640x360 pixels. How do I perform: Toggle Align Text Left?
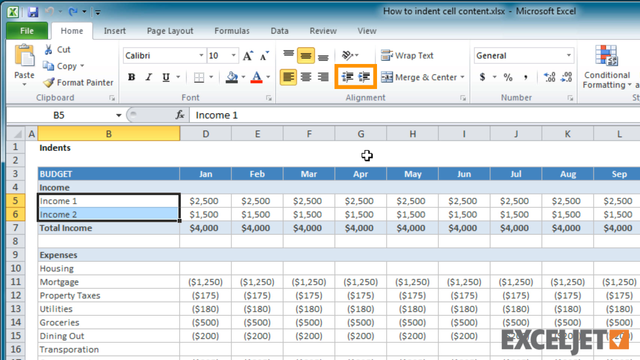289,77
